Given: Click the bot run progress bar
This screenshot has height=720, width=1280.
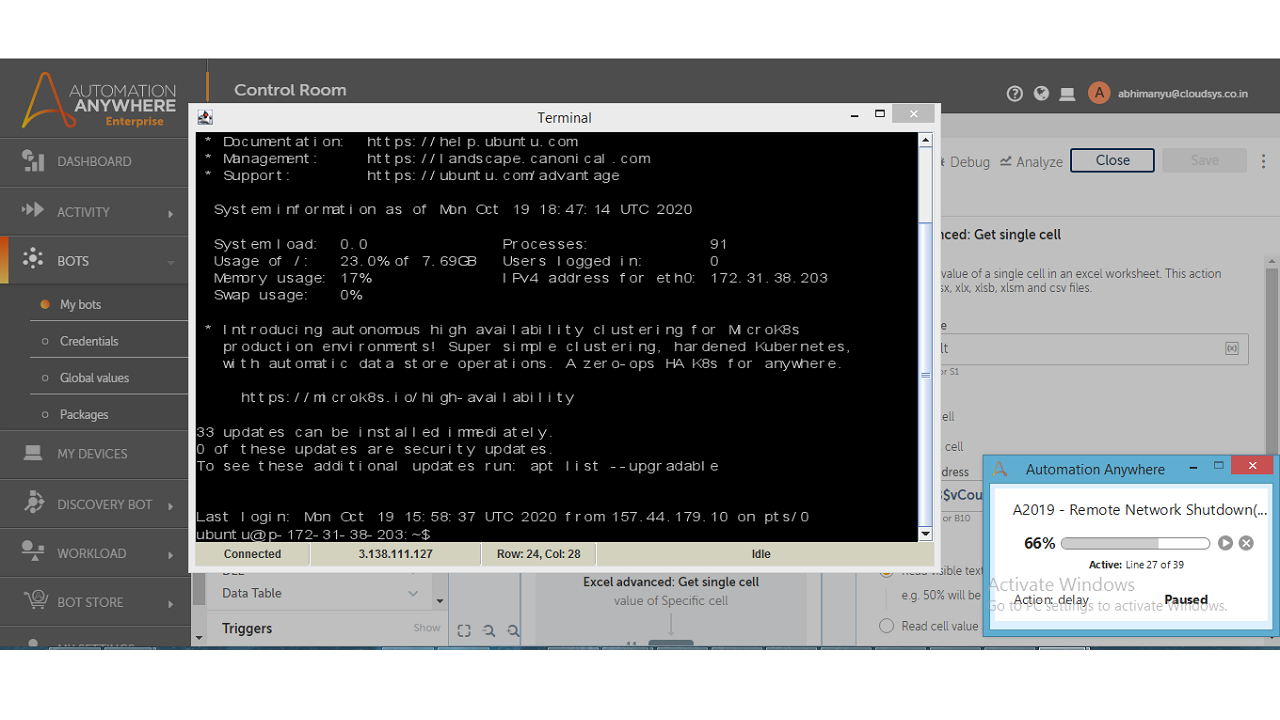Looking at the screenshot, I should [x=1135, y=543].
